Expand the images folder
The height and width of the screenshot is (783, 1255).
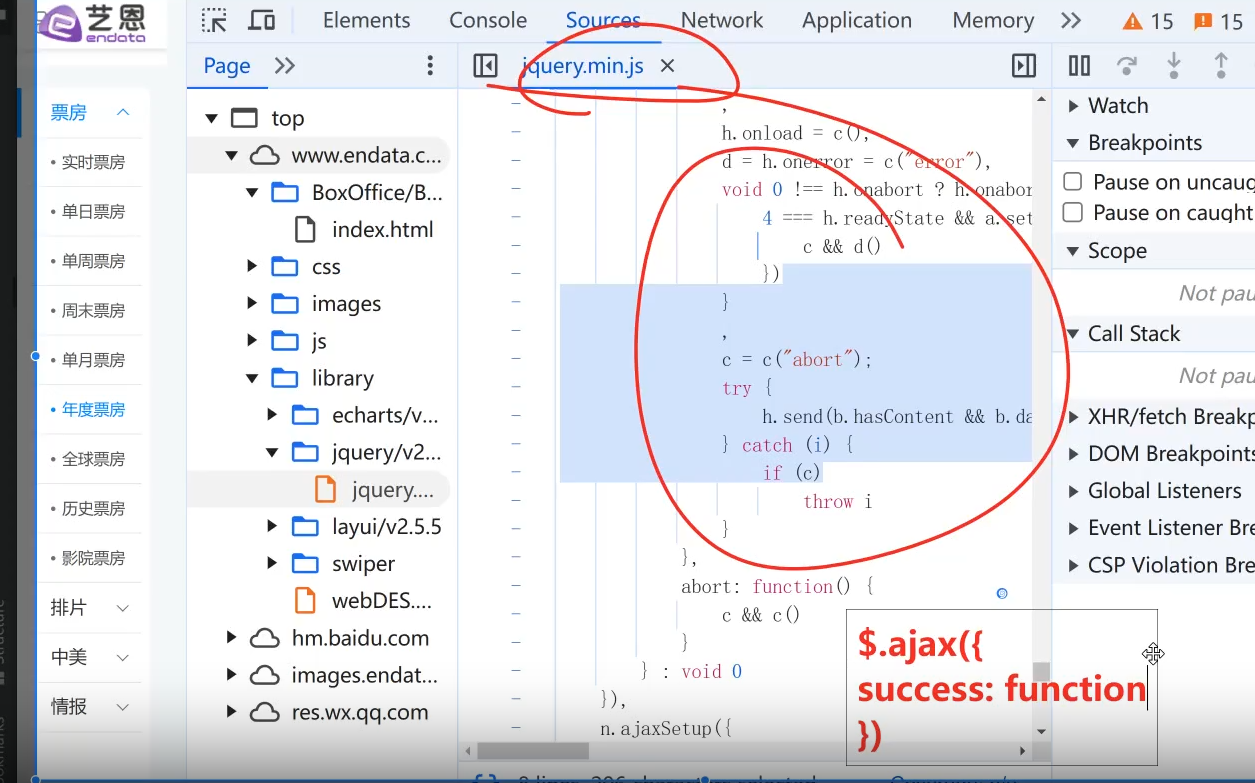pos(252,304)
